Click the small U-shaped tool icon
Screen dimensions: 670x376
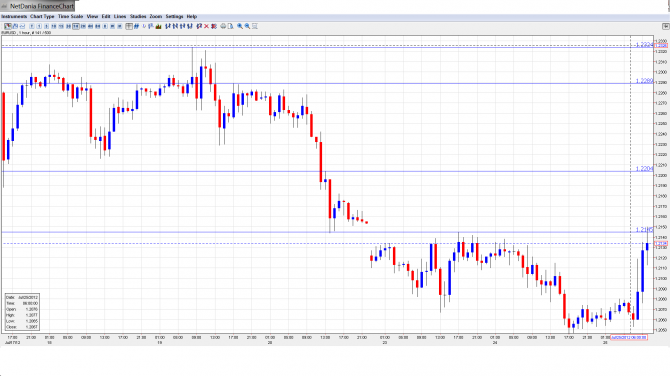coord(144,26)
